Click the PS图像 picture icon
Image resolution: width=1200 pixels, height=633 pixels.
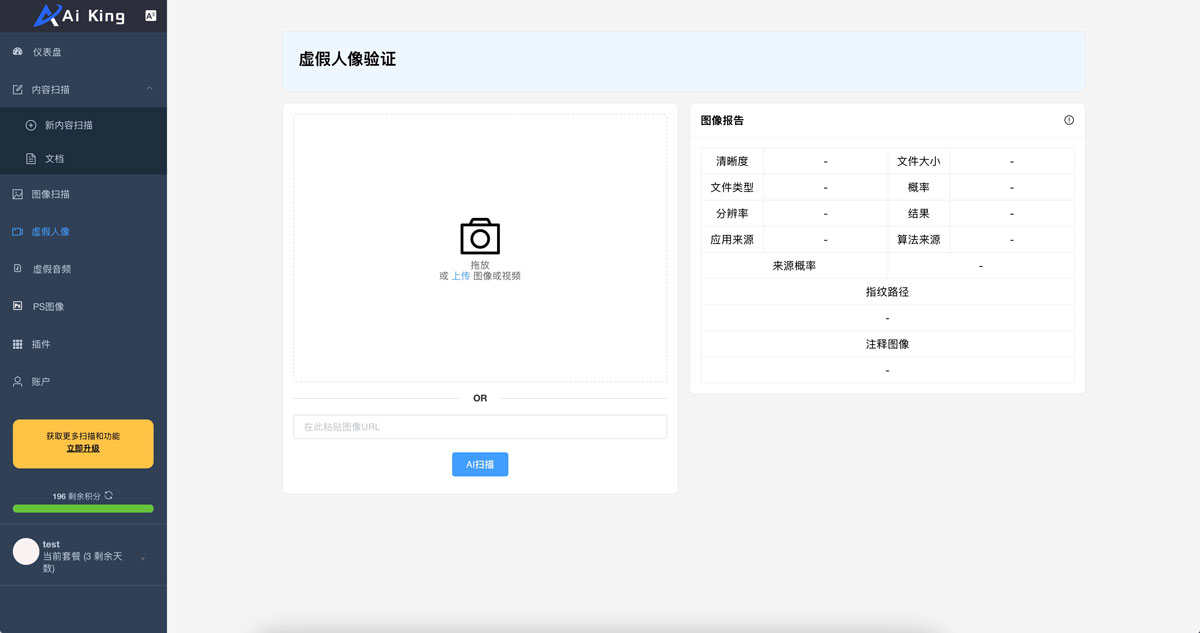(17, 306)
